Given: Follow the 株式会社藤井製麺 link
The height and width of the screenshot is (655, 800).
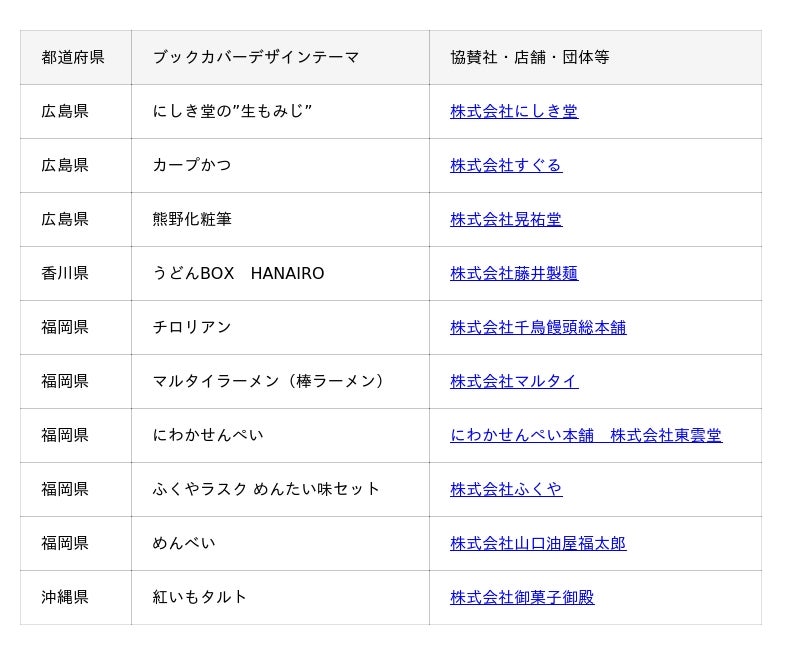Looking at the screenshot, I should (x=514, y=273).
